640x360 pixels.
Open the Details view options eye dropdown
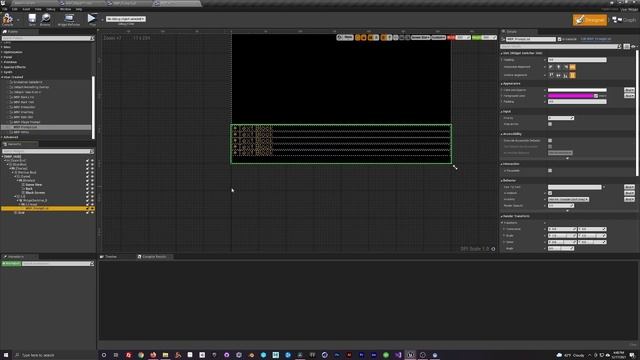point(634,47)
